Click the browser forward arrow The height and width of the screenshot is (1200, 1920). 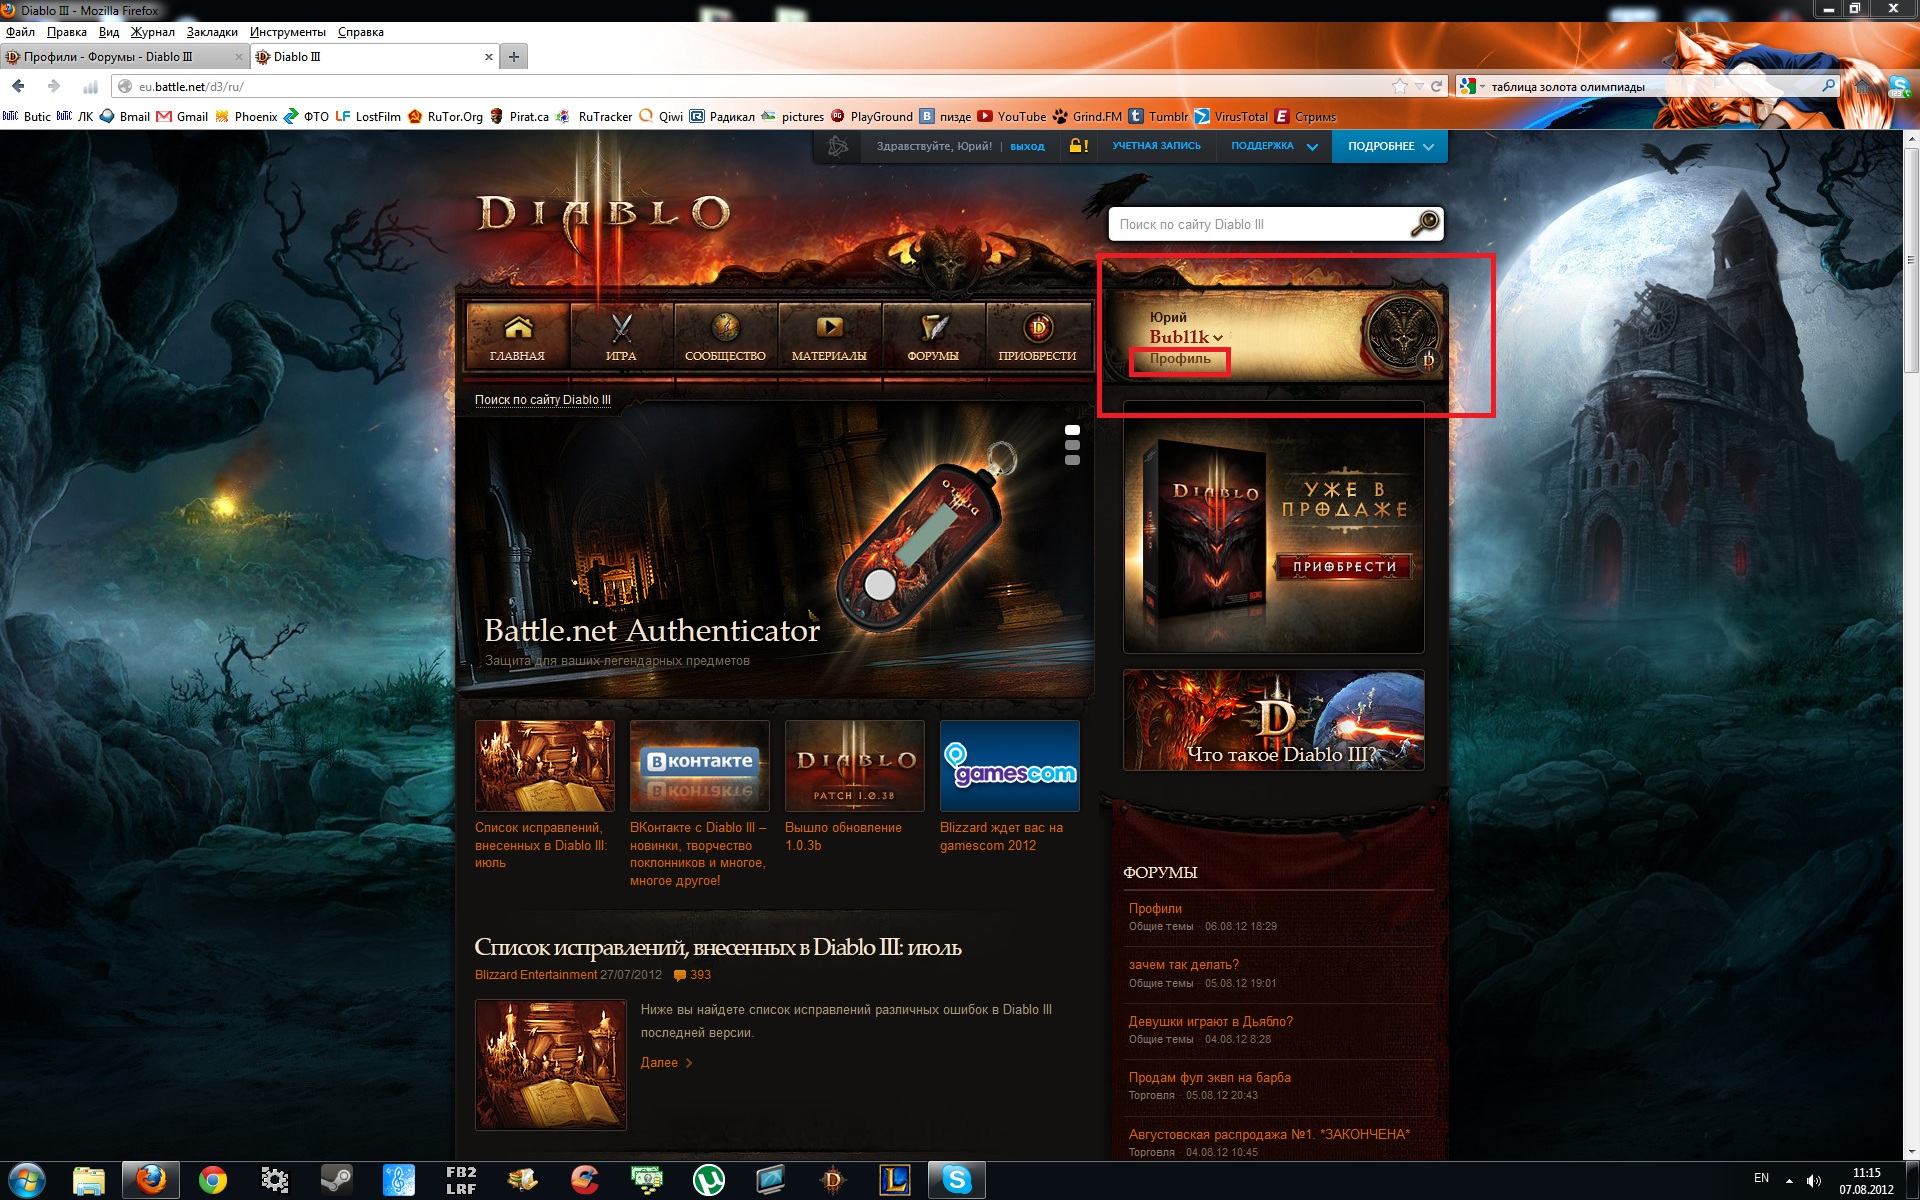(x=54, y=86)
